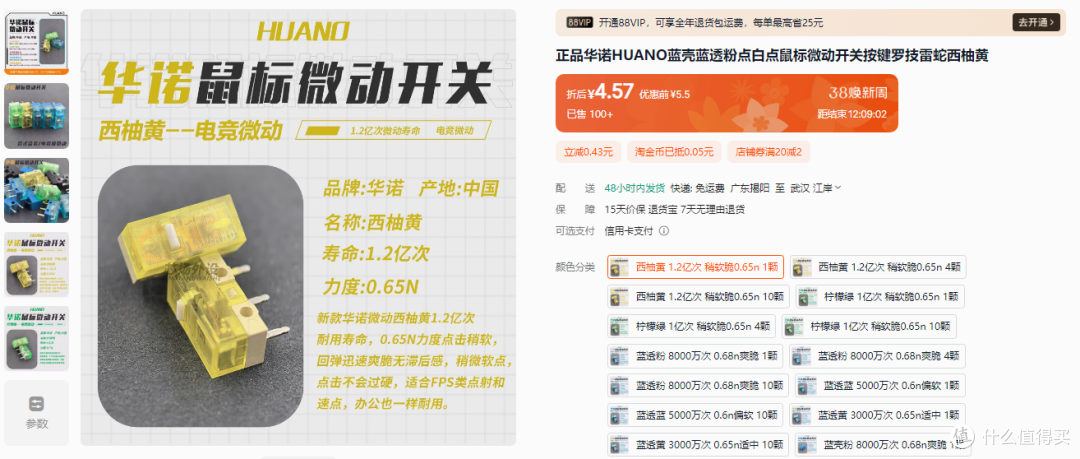Pick 蓝透粉 8000万次 0.68n爽脆 1颗
Viewport: 1080px width, 459px height.
(x=695, y=356)
